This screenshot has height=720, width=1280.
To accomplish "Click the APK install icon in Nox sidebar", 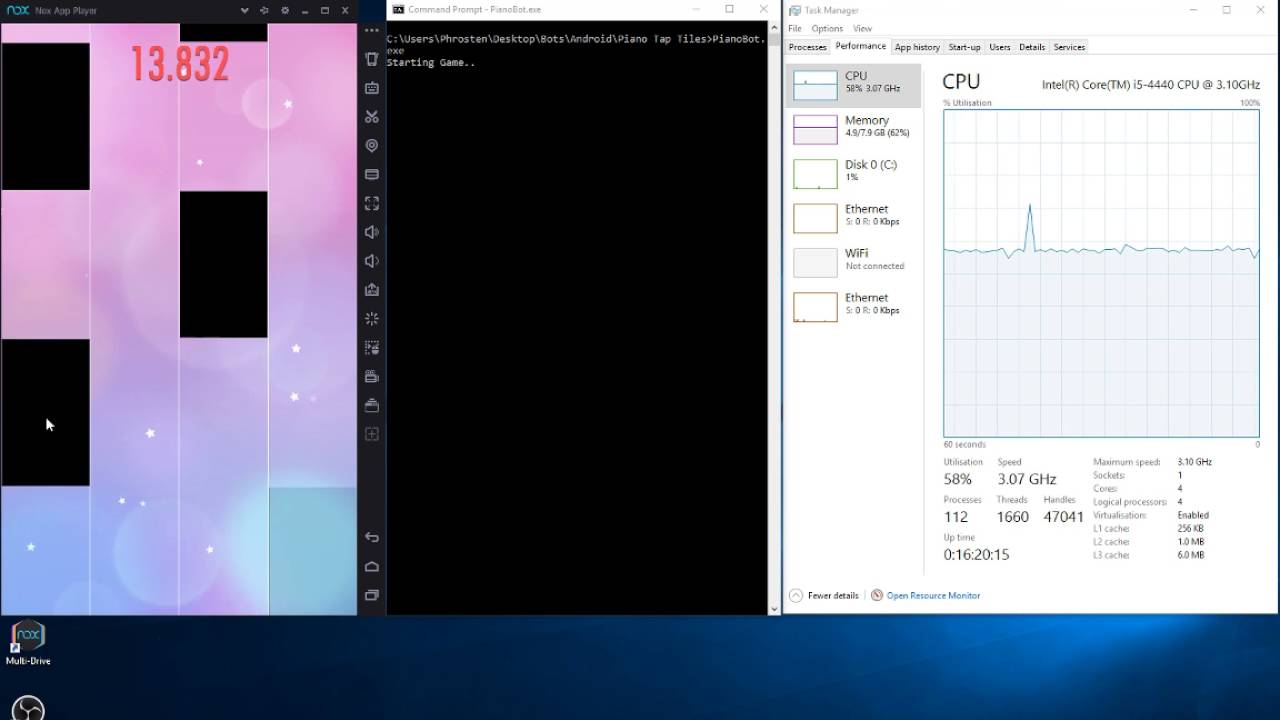I will tap(372, 290).
